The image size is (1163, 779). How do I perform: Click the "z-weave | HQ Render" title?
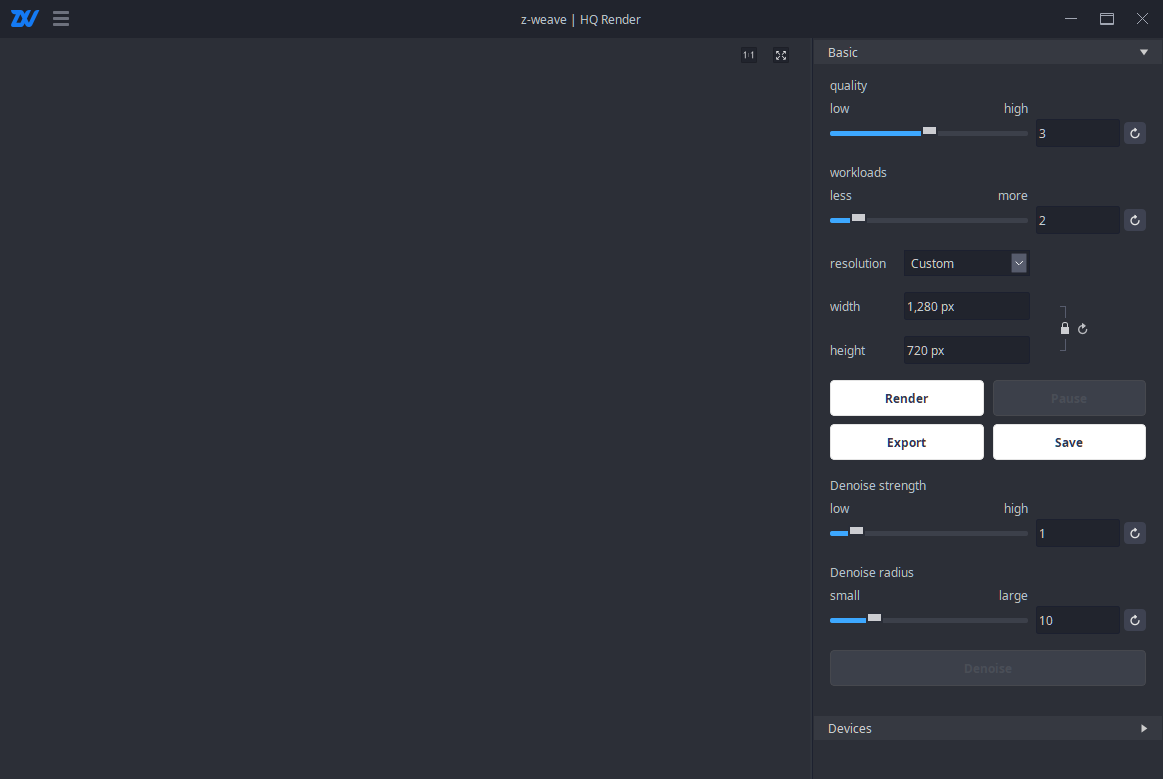[581, 19]
